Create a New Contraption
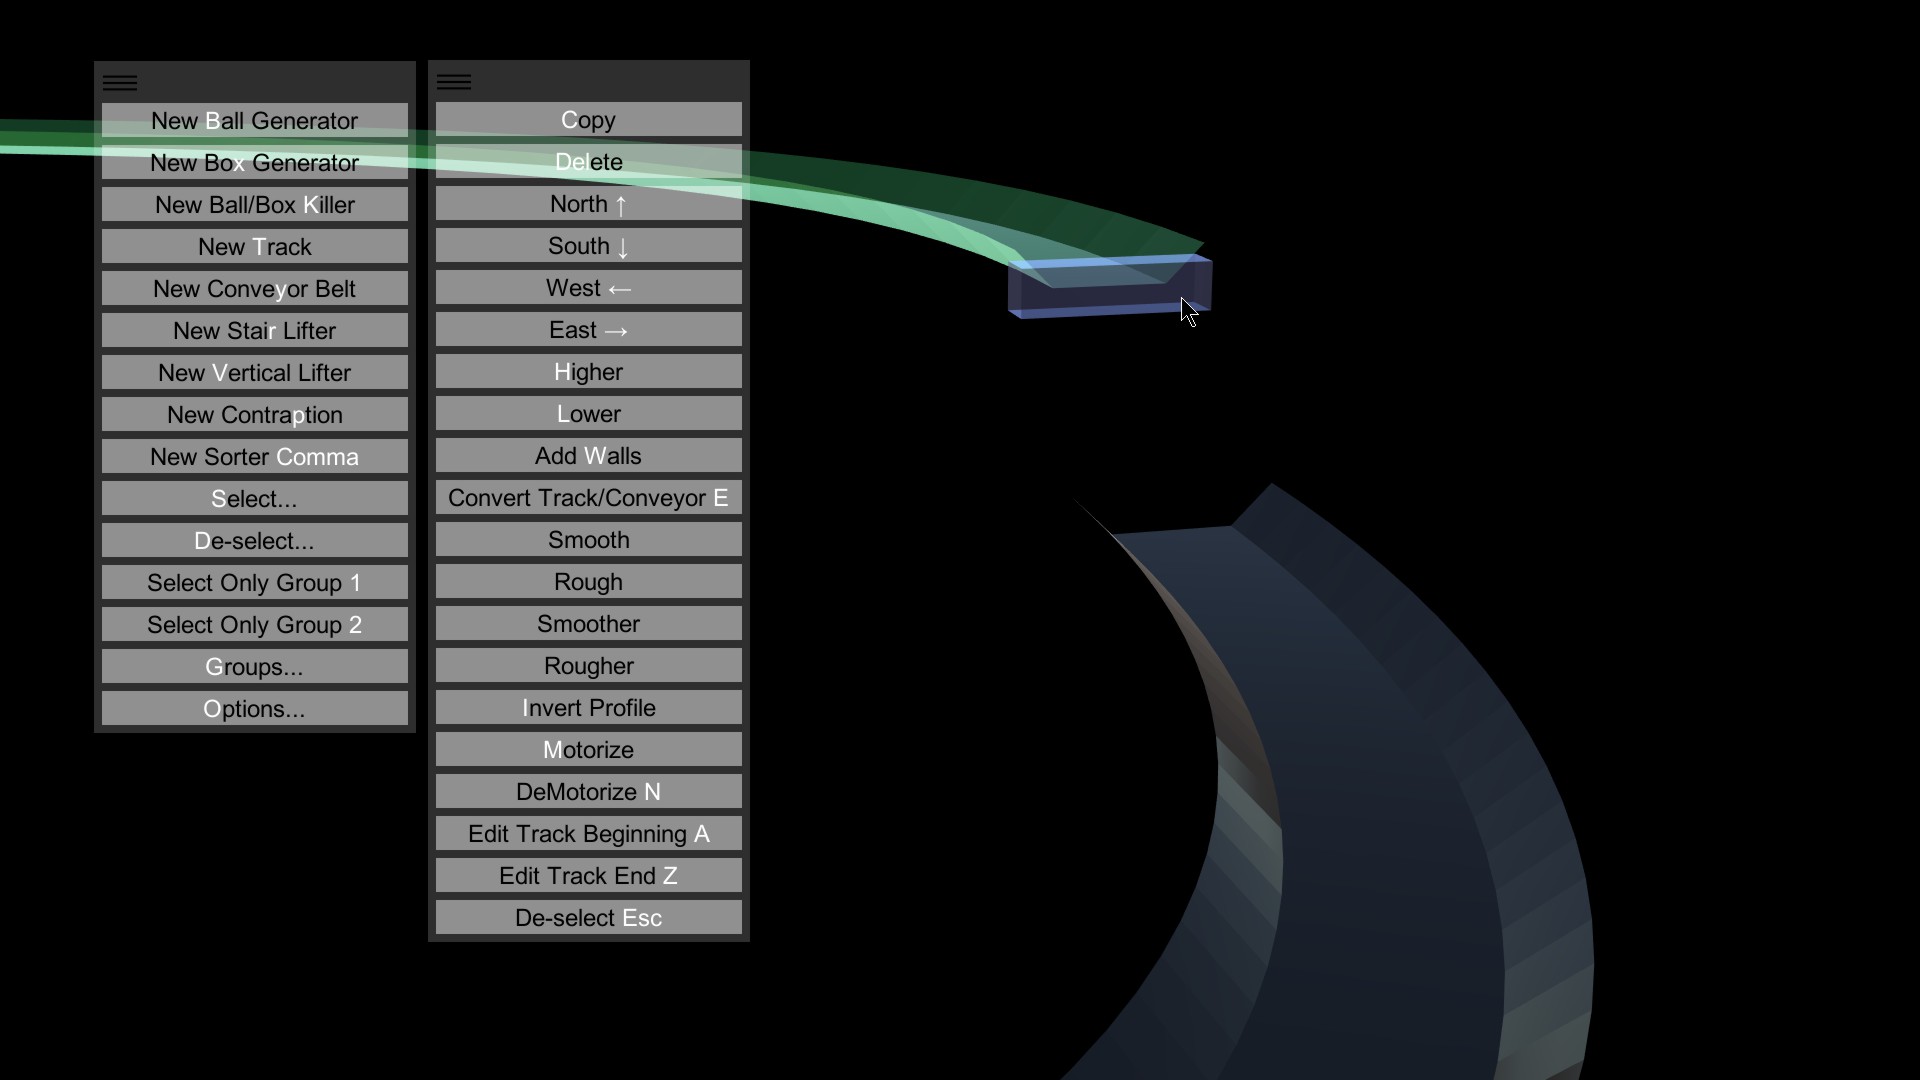 255,415
